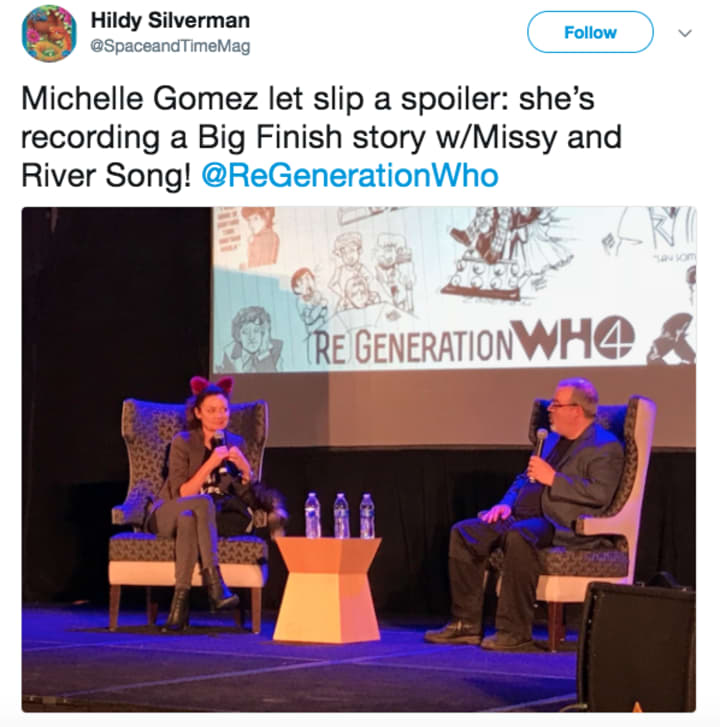Click the cartoon portrait on screen's left

coord(253,338)
